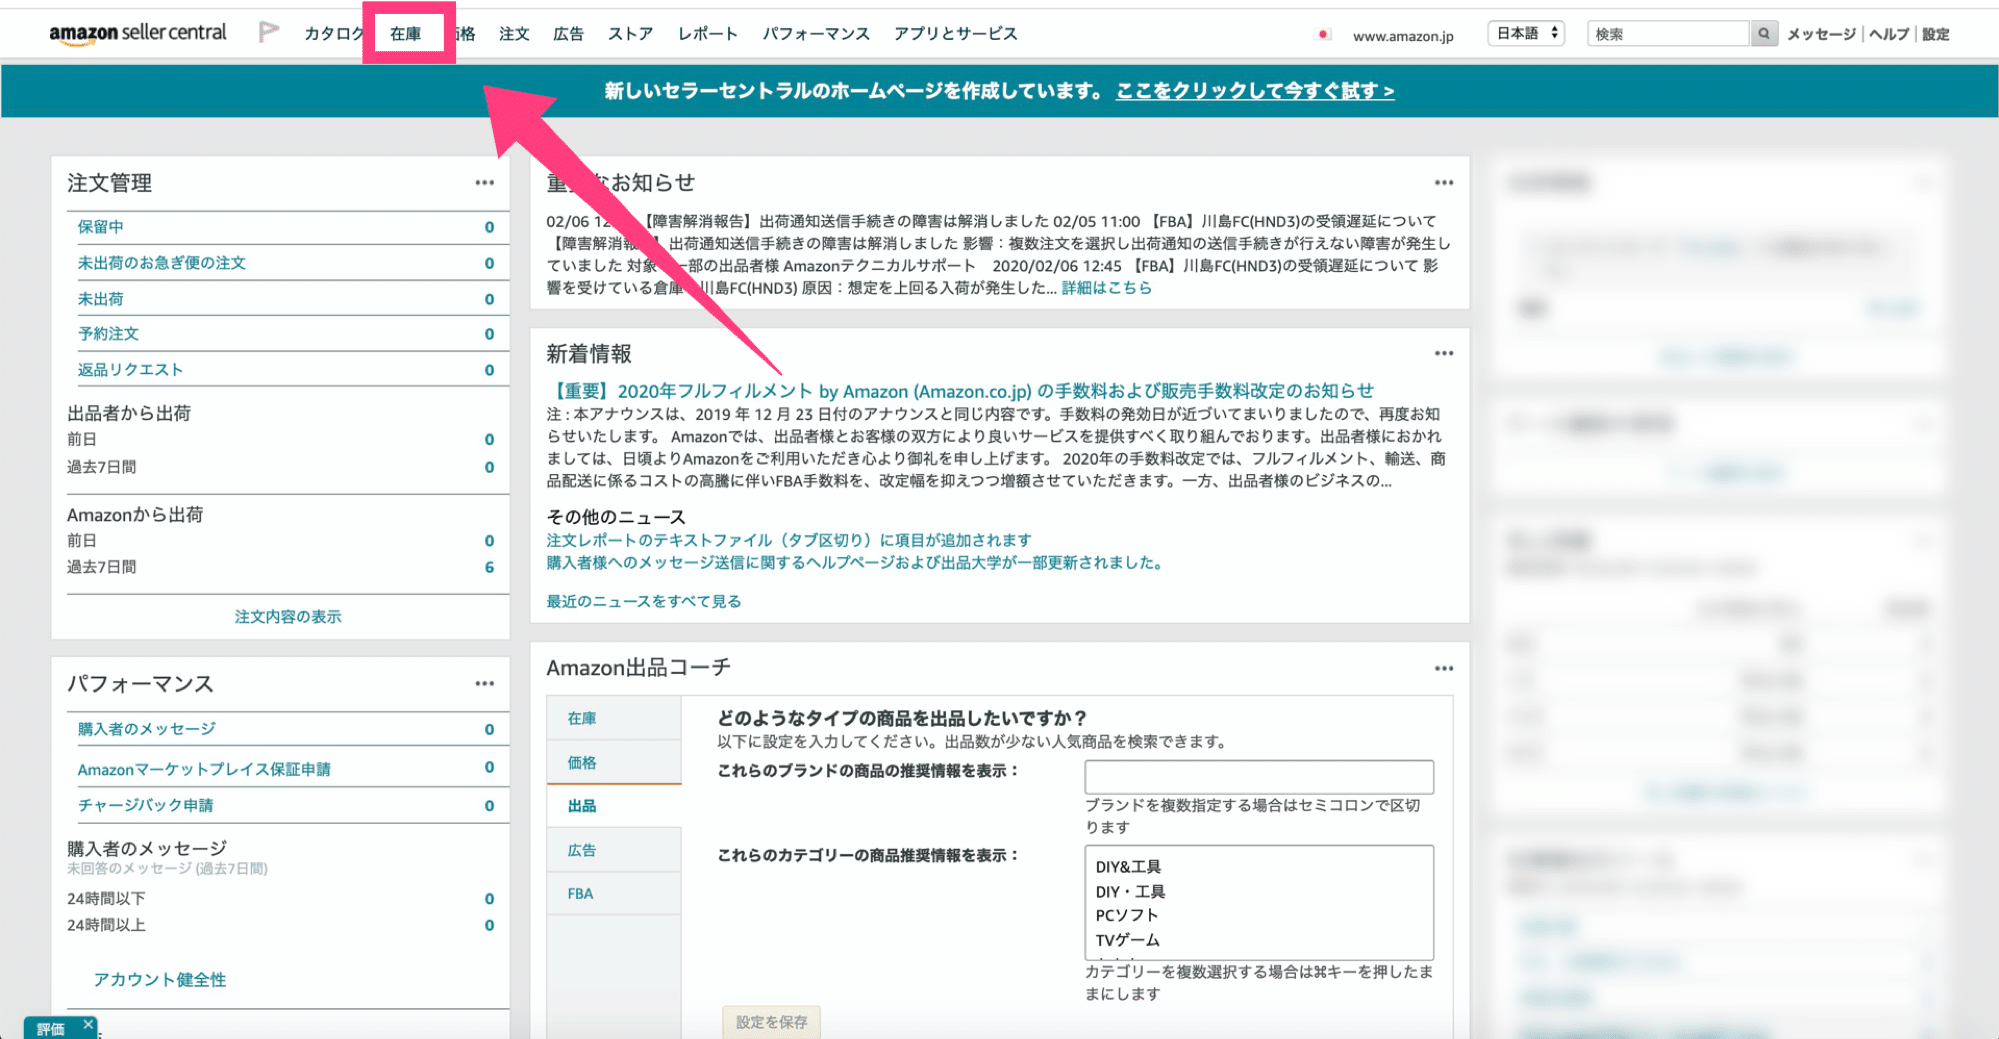Select the 出品 tab in 出品コーチ

coord(614,806)
